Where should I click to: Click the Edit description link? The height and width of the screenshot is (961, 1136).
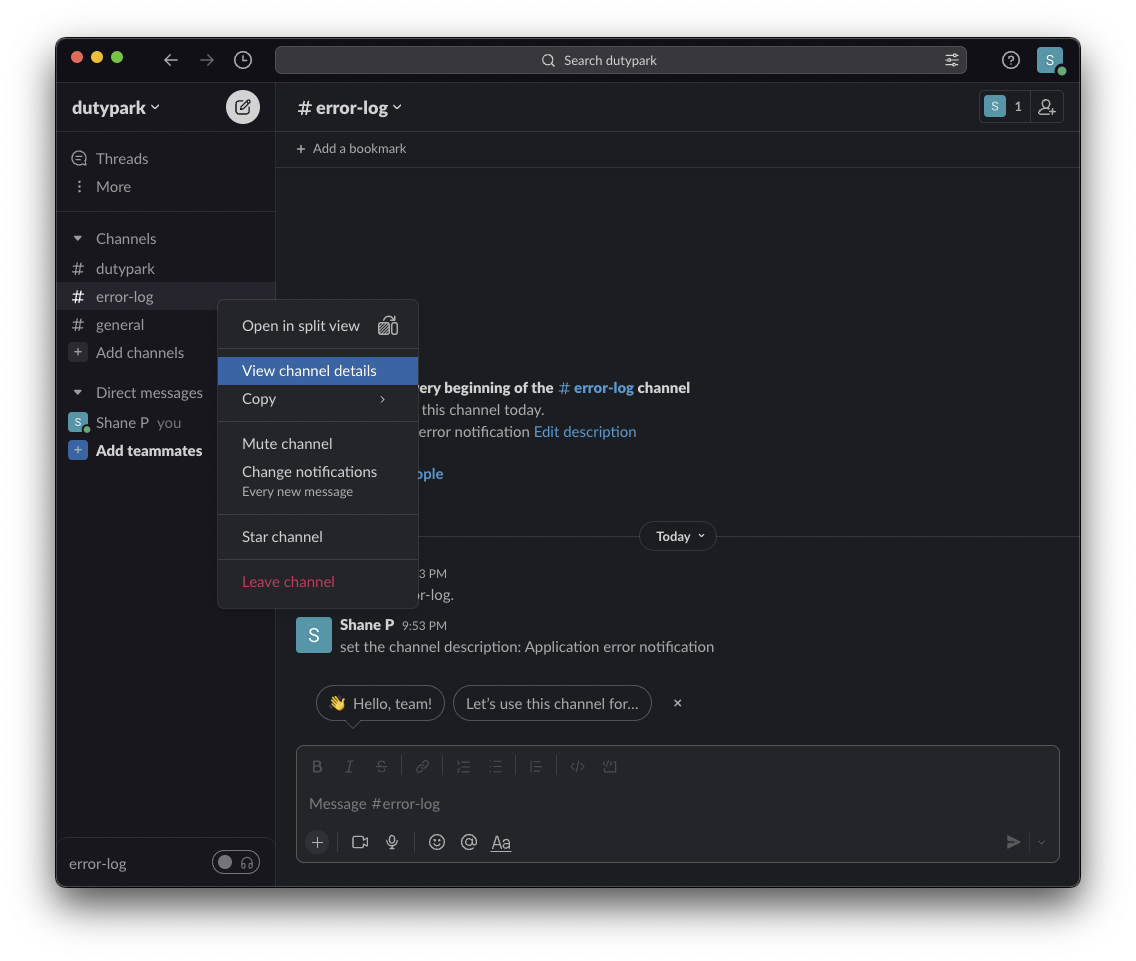coord(585,432)
